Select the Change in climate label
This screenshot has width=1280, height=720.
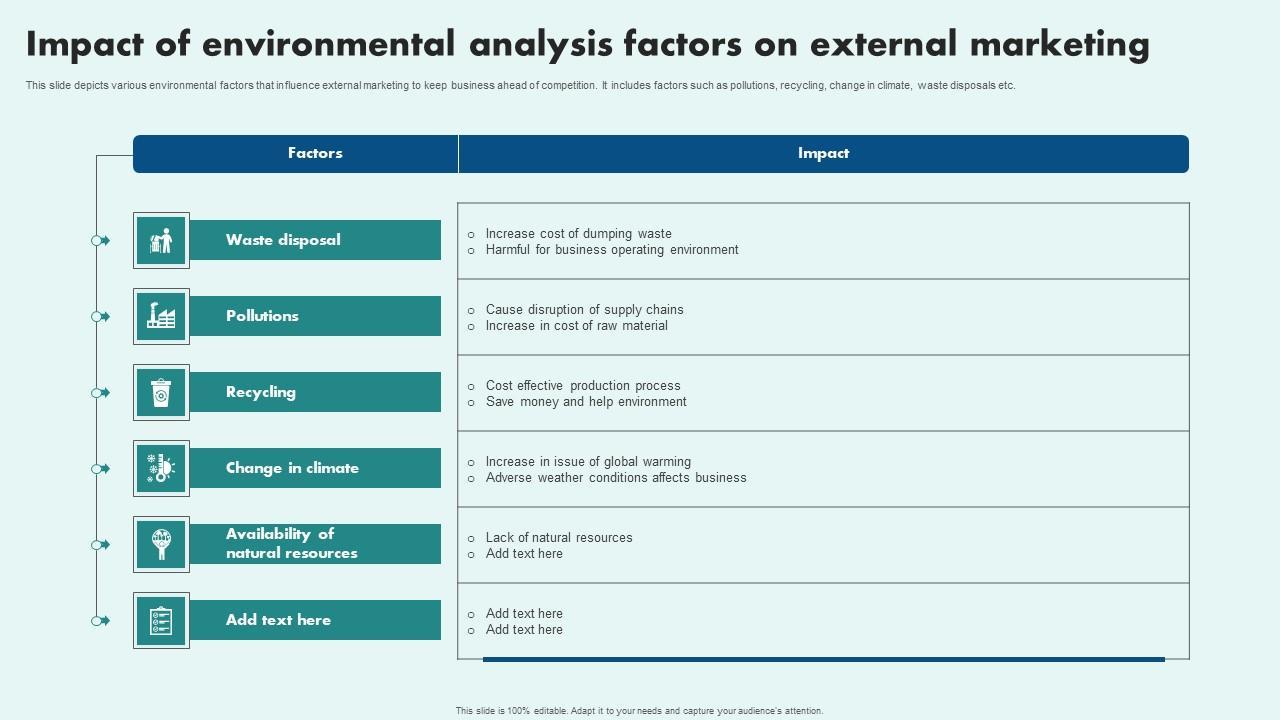click(x=292, y=468)
